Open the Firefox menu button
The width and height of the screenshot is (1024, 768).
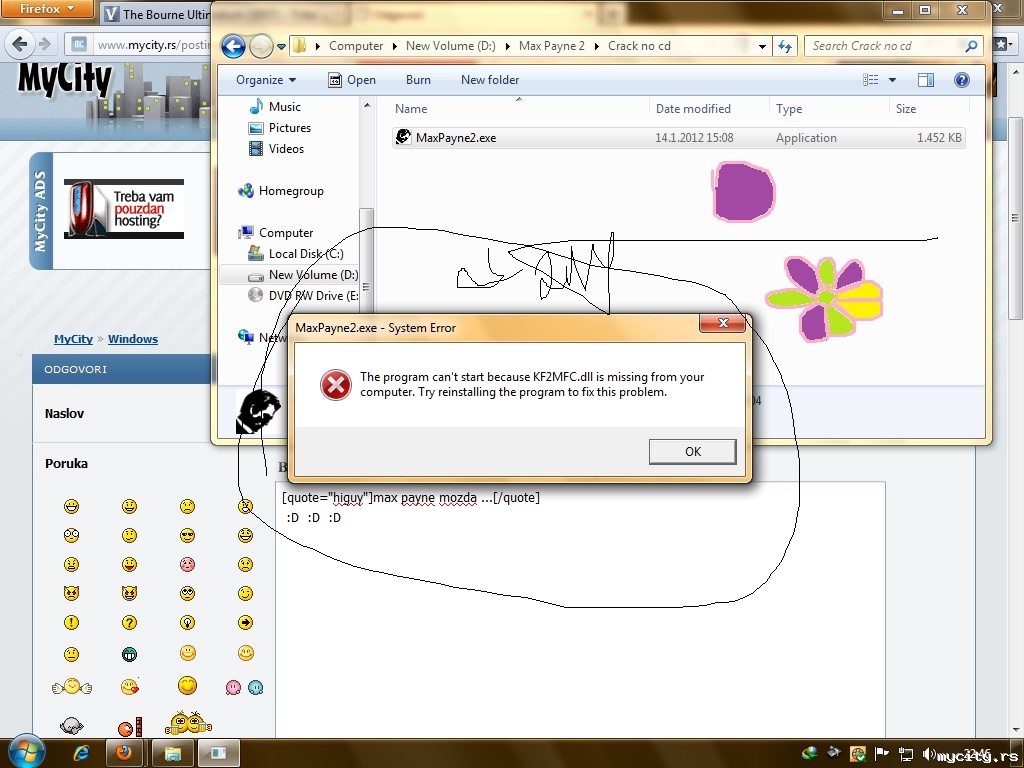(46, 8)
